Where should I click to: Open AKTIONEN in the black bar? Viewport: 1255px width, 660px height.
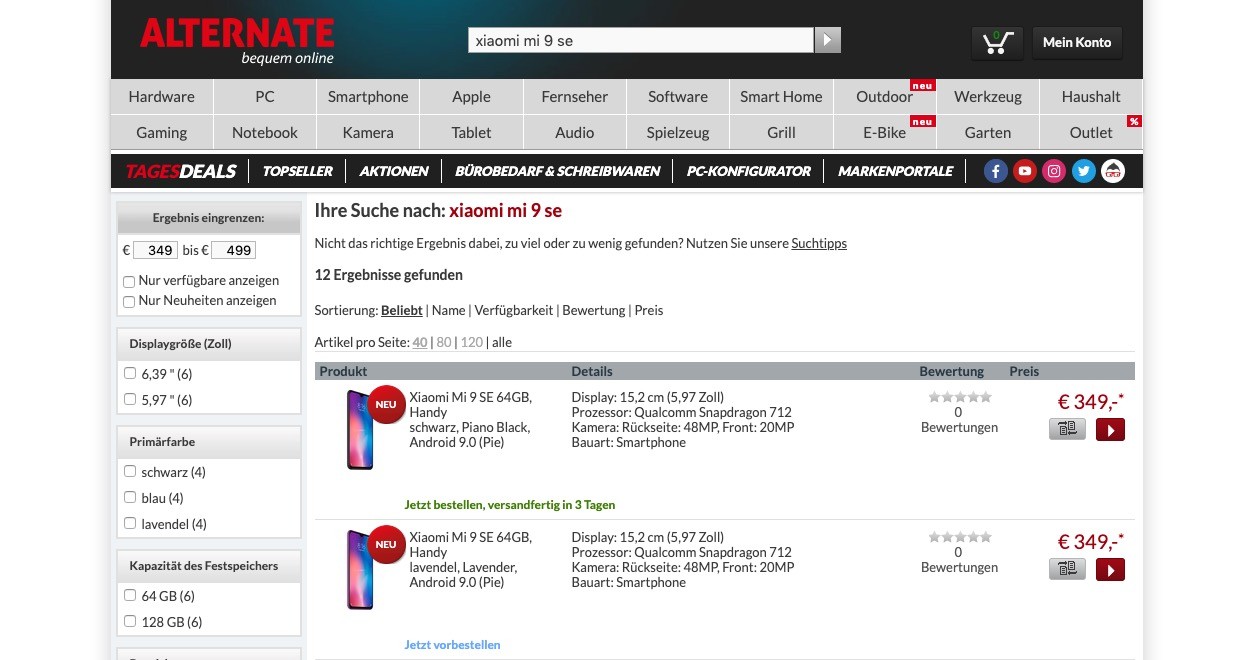point(394,171)
